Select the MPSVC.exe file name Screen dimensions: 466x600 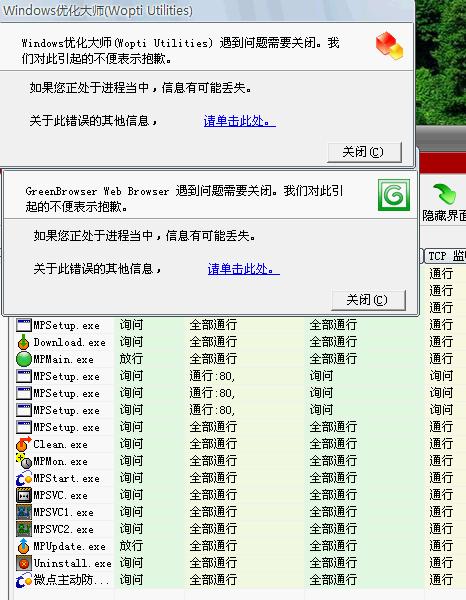pos(60,495)
